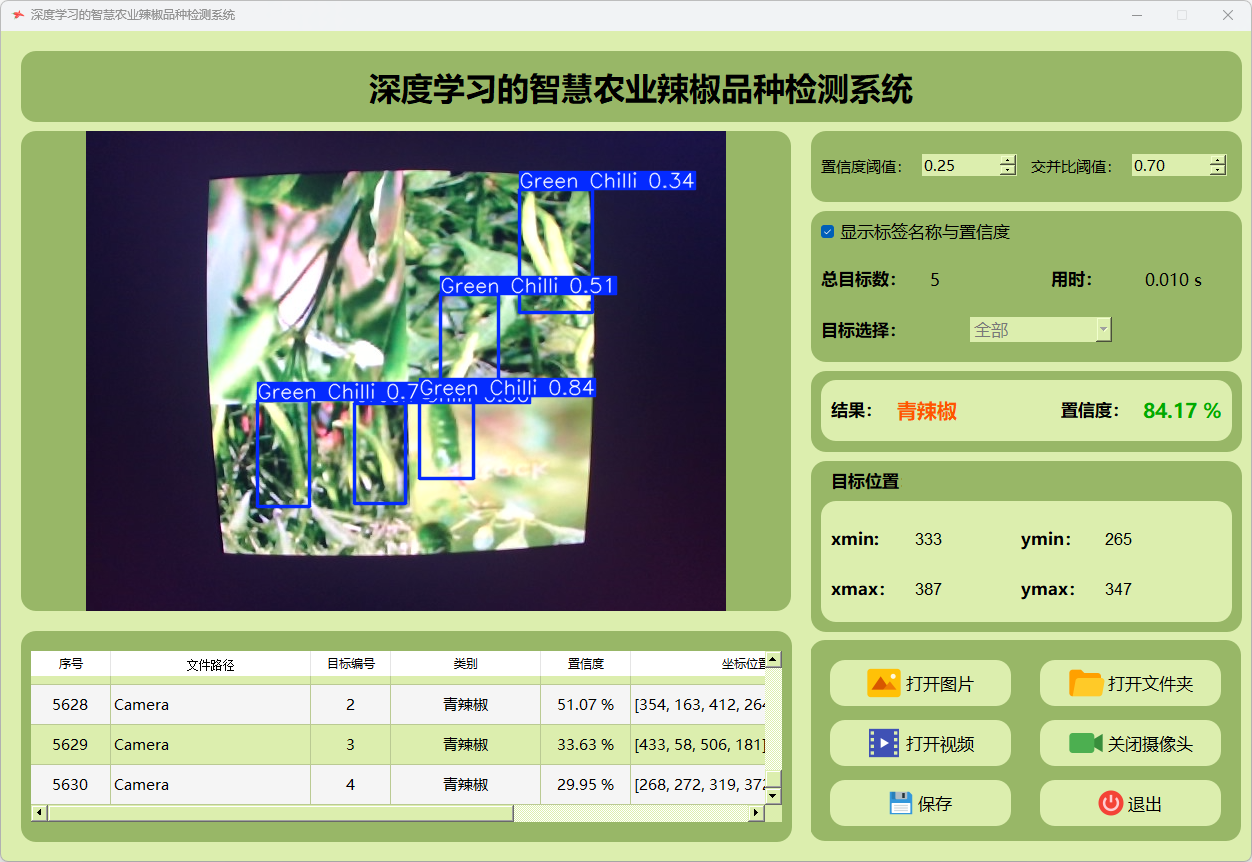This screenshot has height=862, width=1252.
Task: Click the picture icon on Open Image button
Action: pos(884,683)
